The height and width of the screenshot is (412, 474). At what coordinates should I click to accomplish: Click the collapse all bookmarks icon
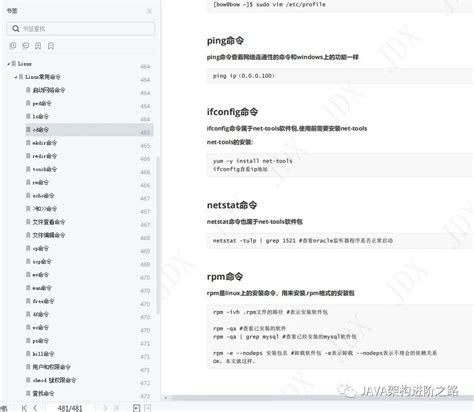26,46
